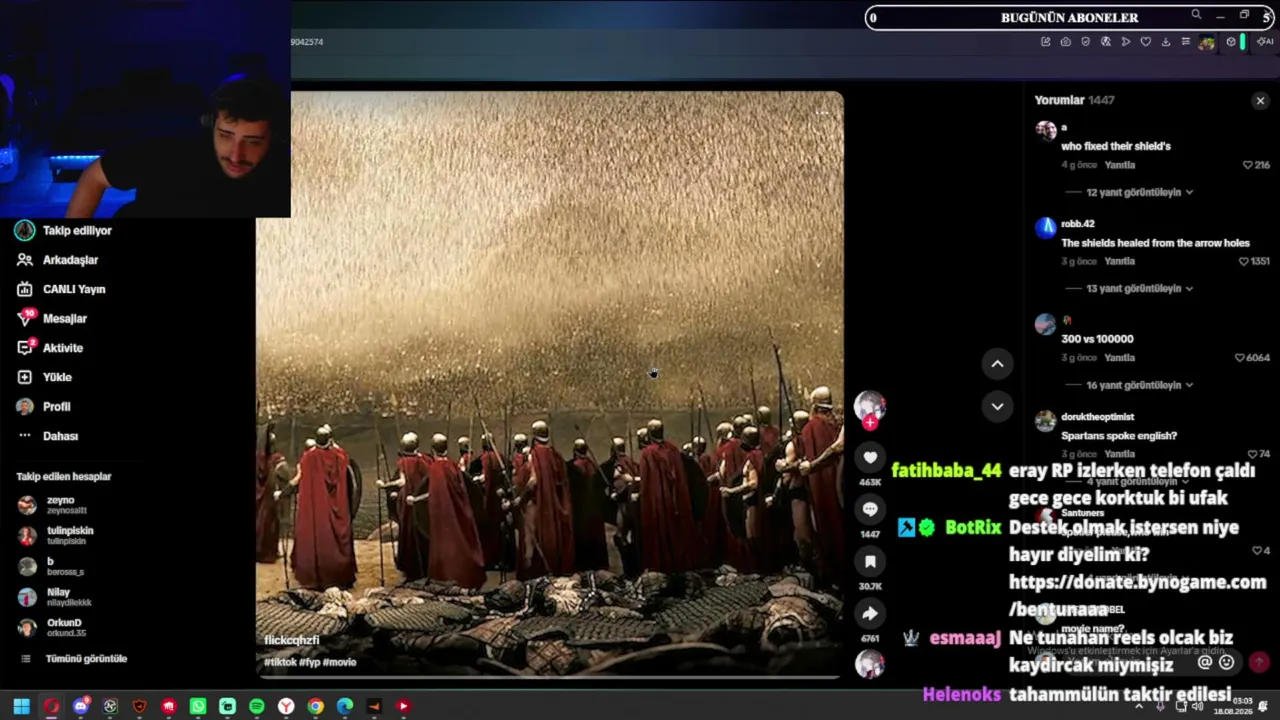Bookmark the video with the save icon

870,562
